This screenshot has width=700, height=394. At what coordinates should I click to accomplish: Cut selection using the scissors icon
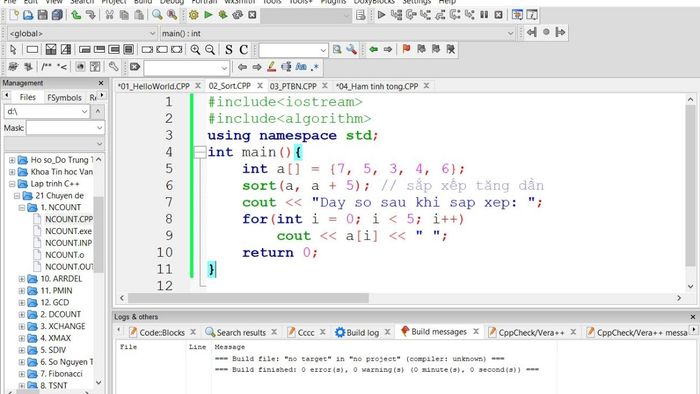(109, 15)
